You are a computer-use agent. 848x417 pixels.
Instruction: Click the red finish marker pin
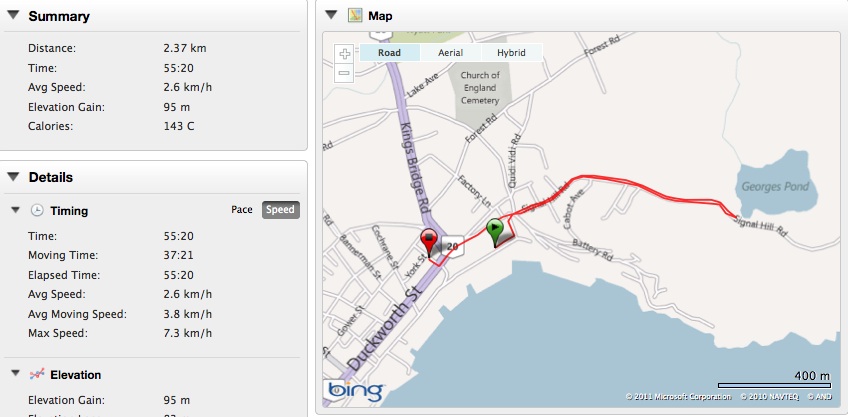tap(430, 241)
